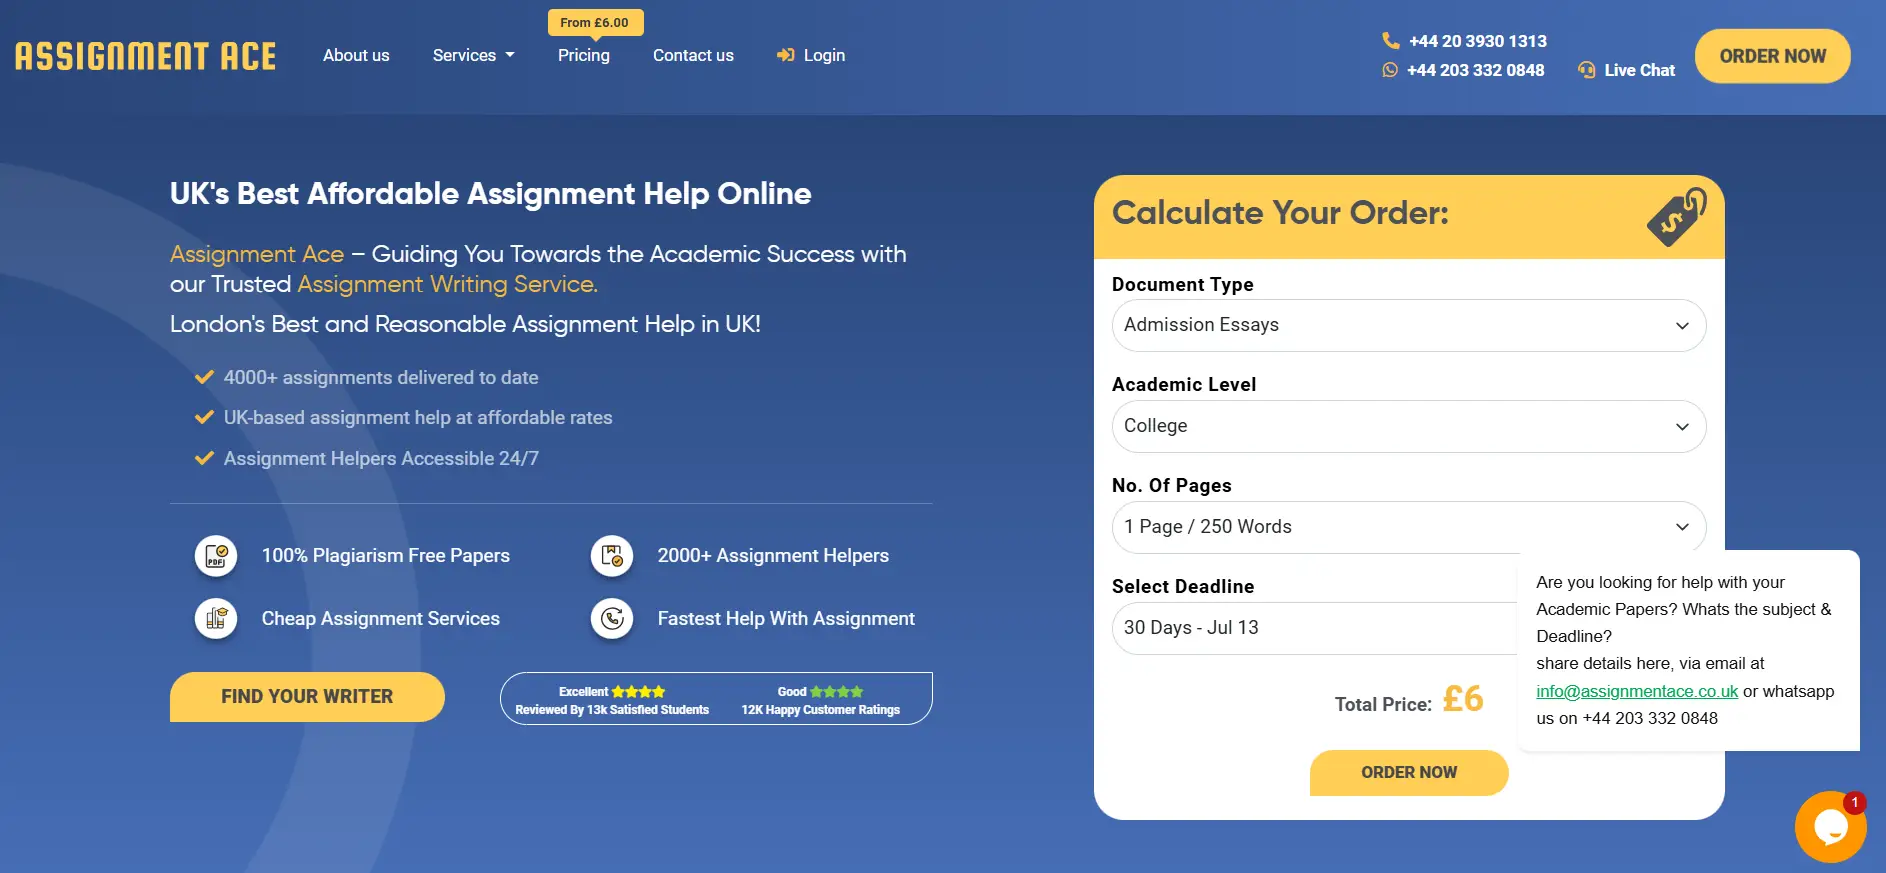Click the info@assignmentace.co.uk email link
The image size is (1886, 873).
click(1637, 691)
